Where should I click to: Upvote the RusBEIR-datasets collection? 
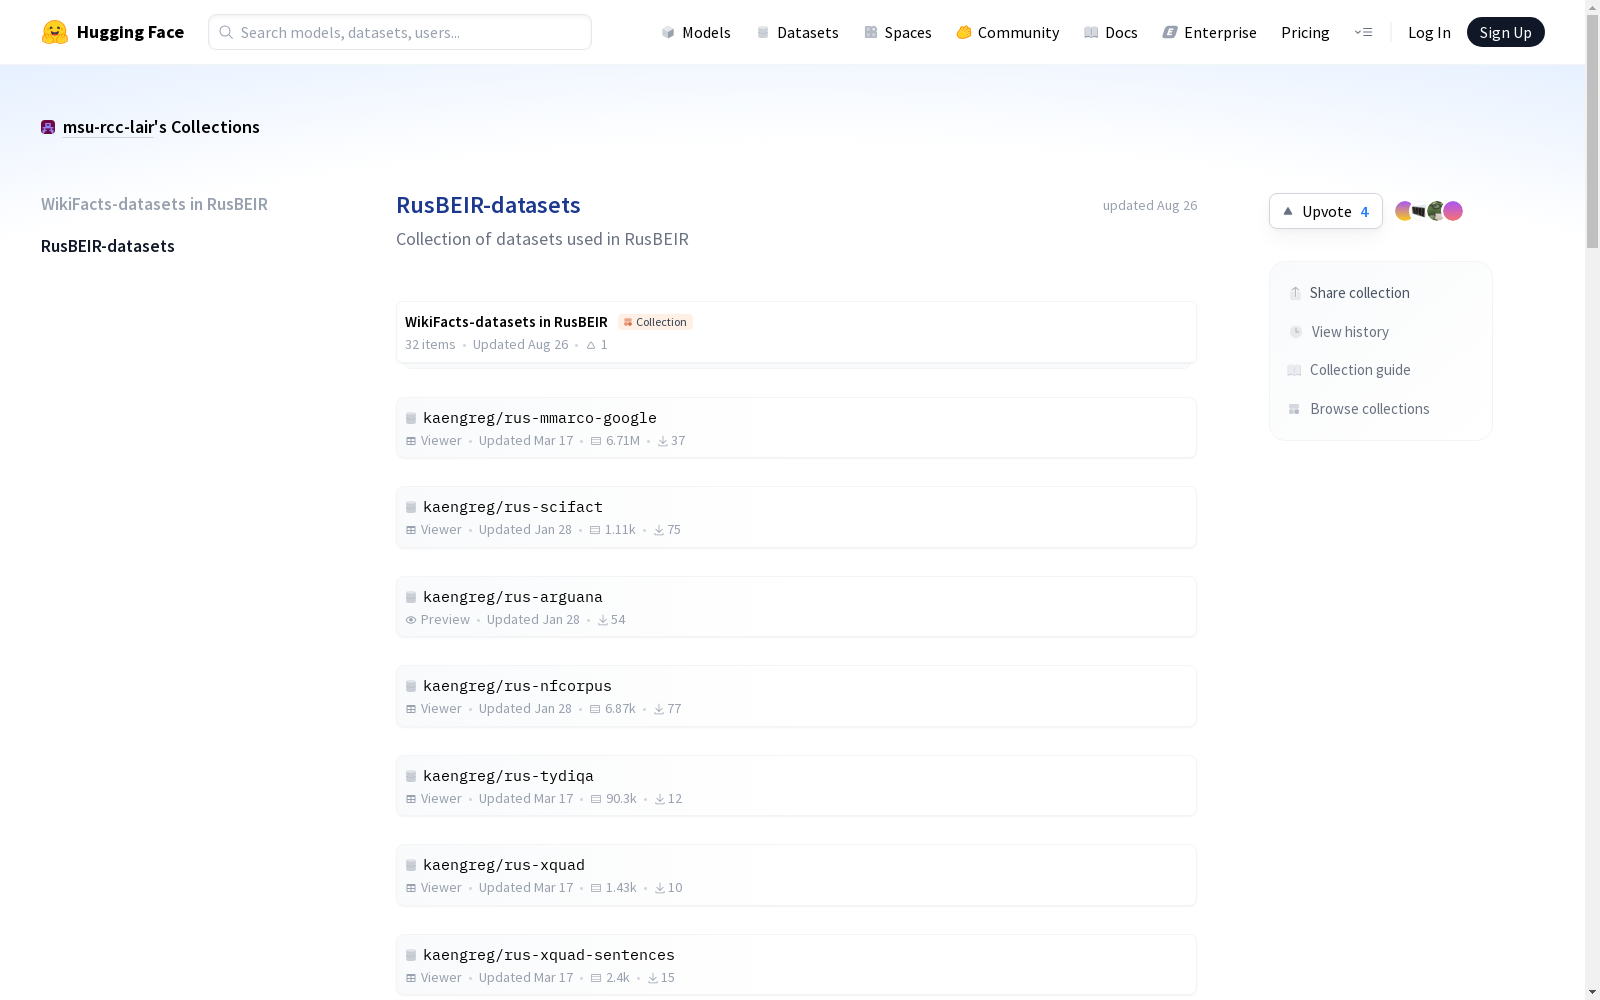(1326, 211)
